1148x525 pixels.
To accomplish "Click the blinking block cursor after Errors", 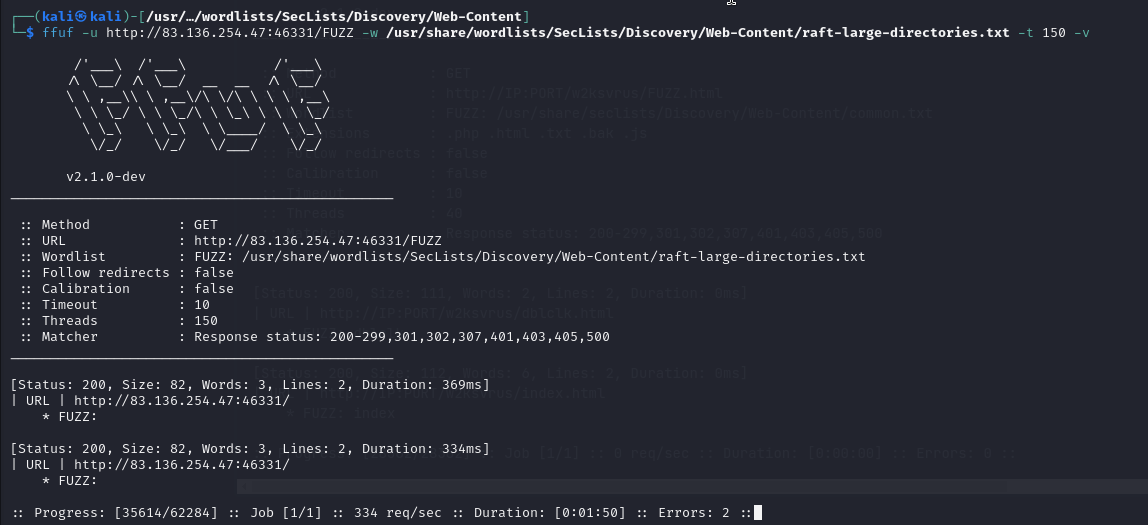I will point(758,513).
